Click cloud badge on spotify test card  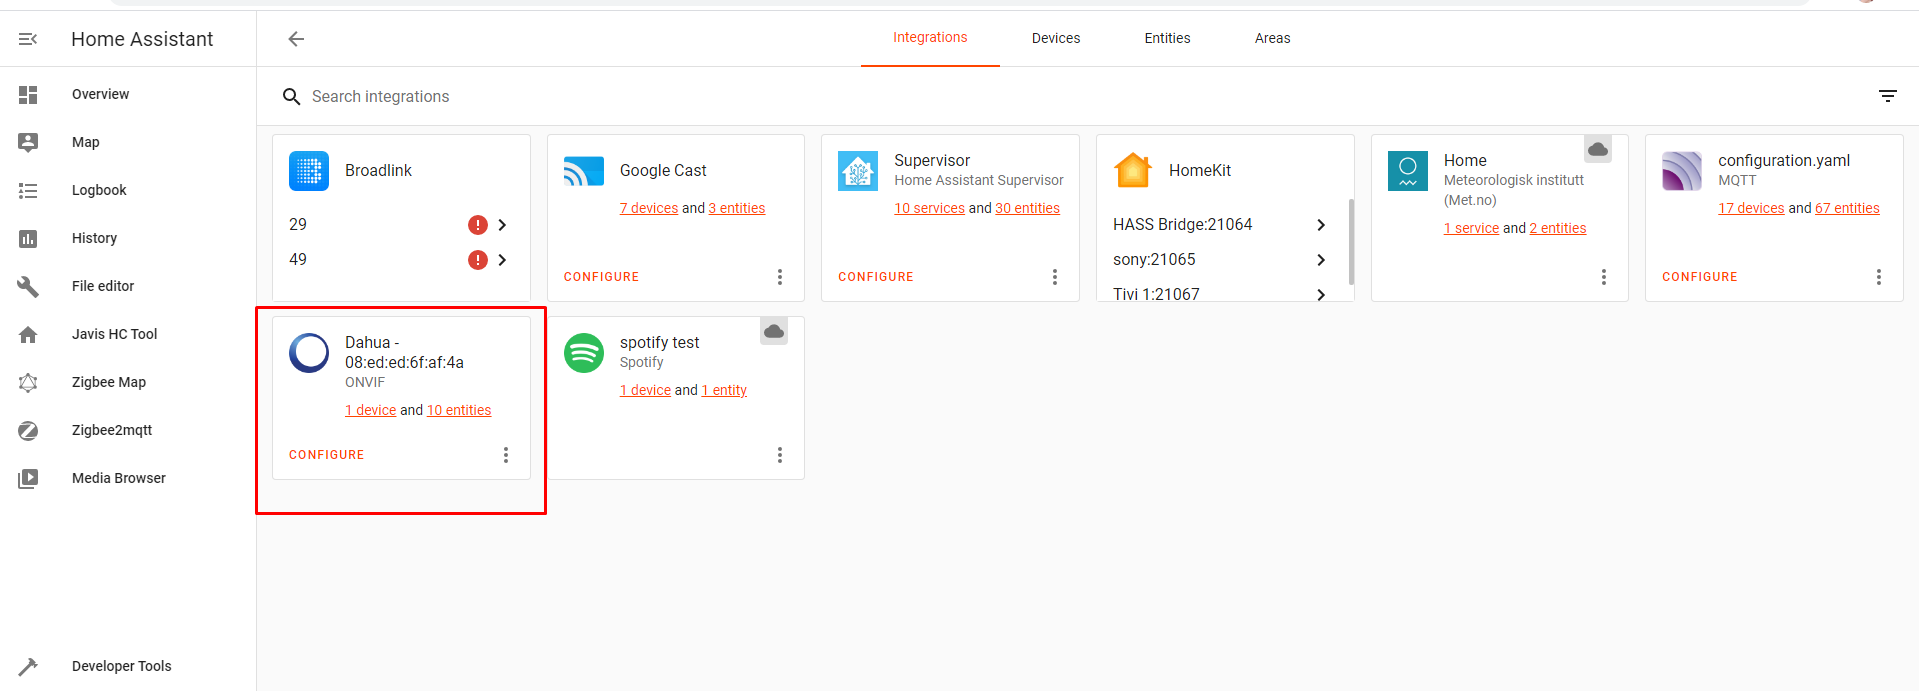774,331
